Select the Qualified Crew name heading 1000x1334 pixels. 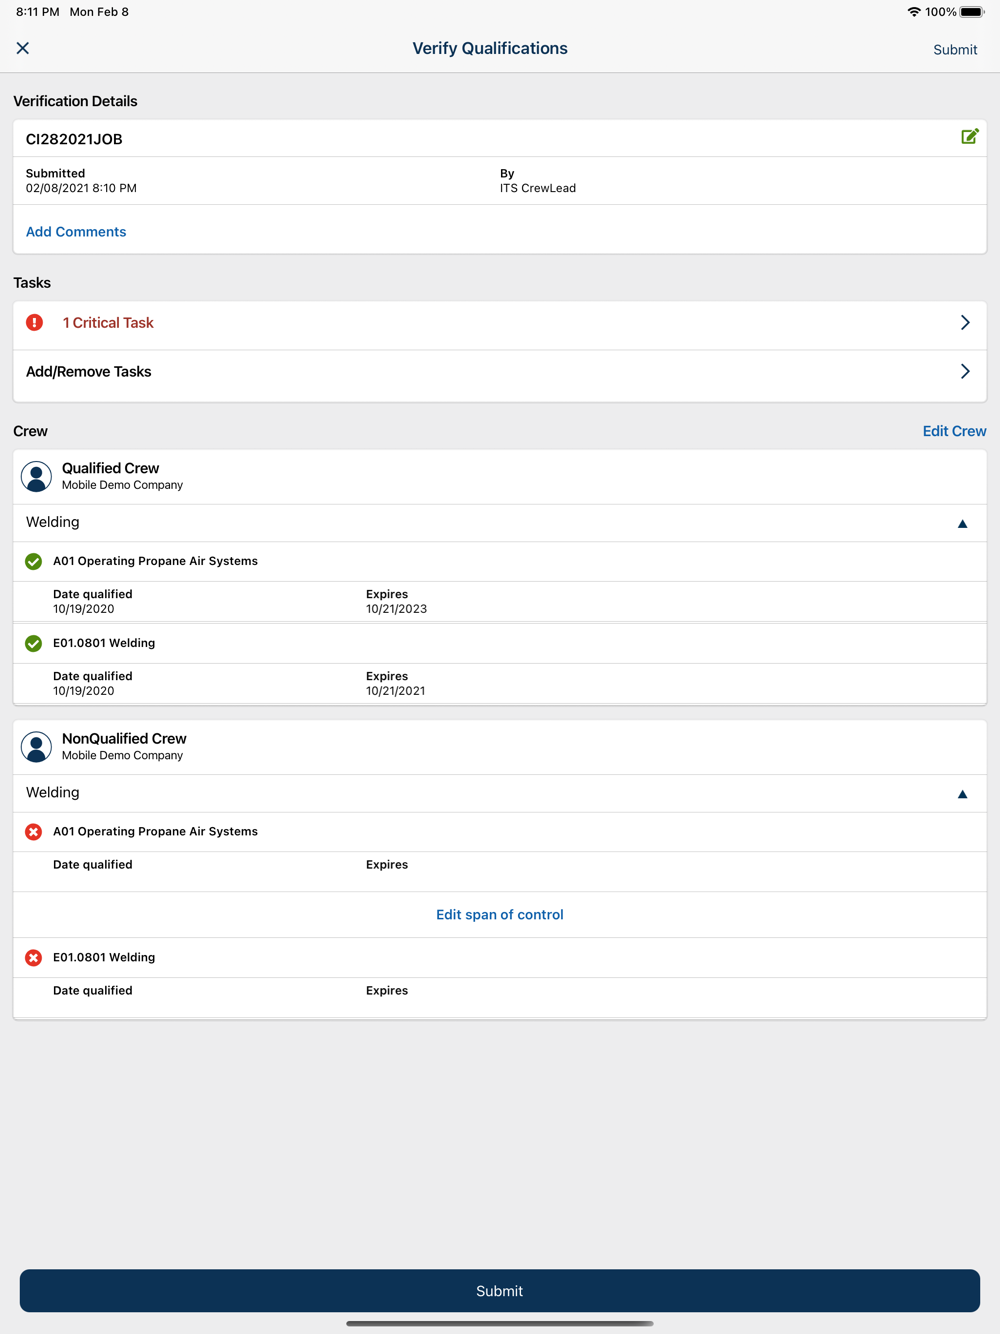[110, 468]
